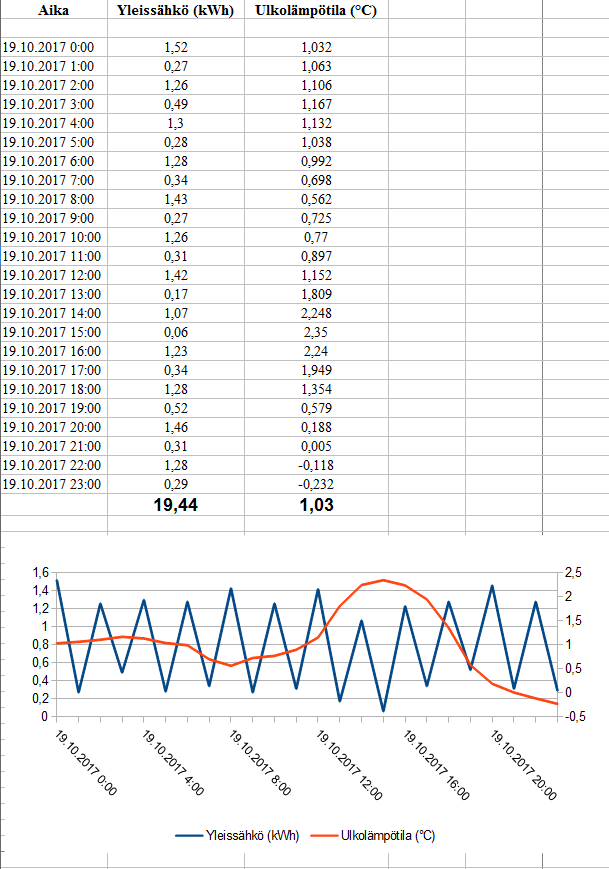Select the cell 19.10.2017 13:00
The width and height of the screenshot is (609, 869).
[54, 294]
